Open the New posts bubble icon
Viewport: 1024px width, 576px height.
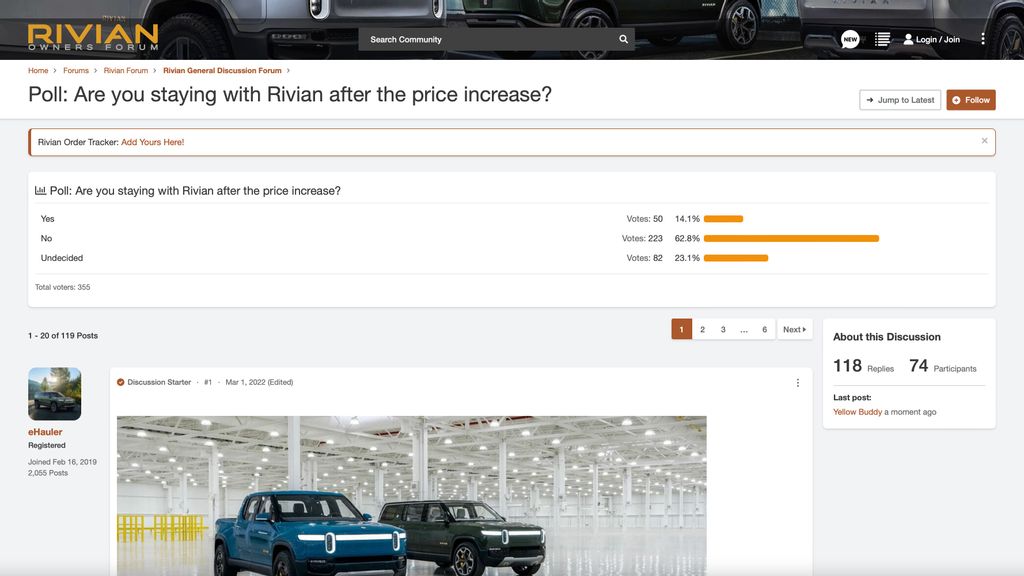click(850, 39)
